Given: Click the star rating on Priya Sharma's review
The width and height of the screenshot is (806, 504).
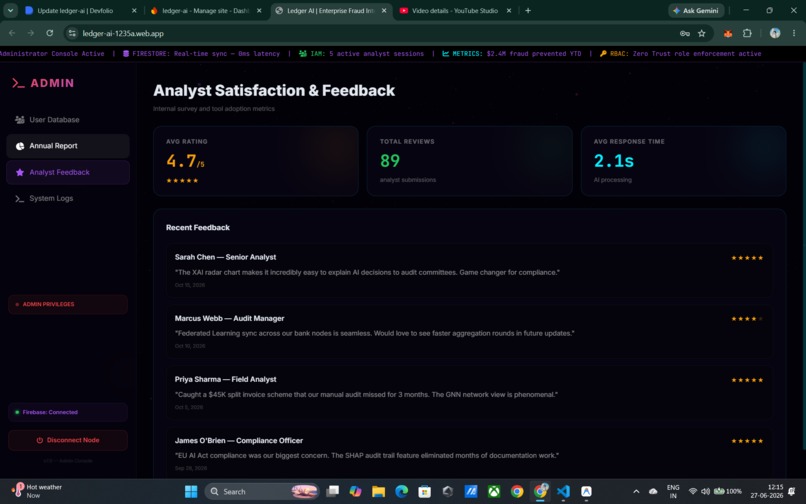Looking at the screenshot, I should [747, 380].
